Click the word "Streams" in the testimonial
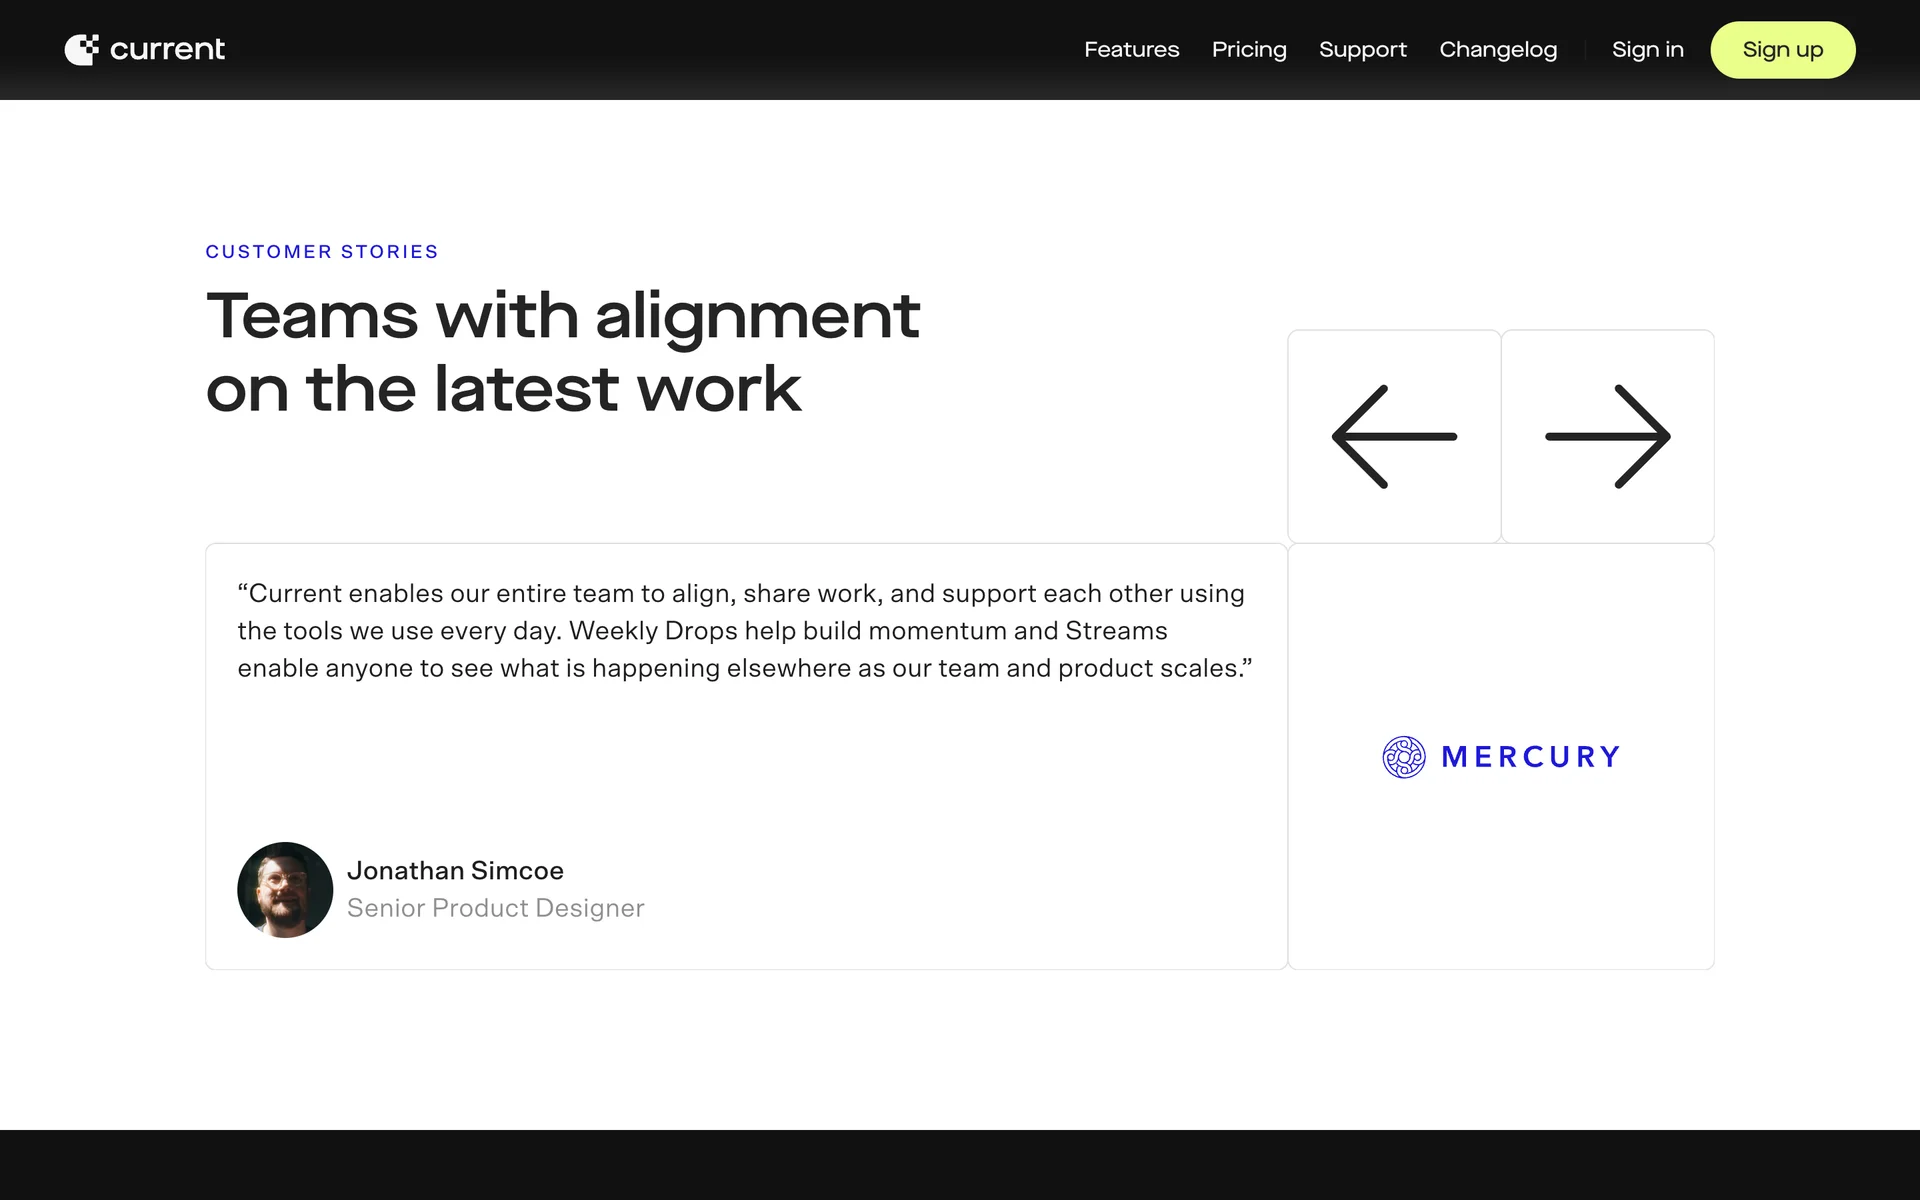The image size is (1920, 1200). pyautogui.click(x=1116, y=631)
